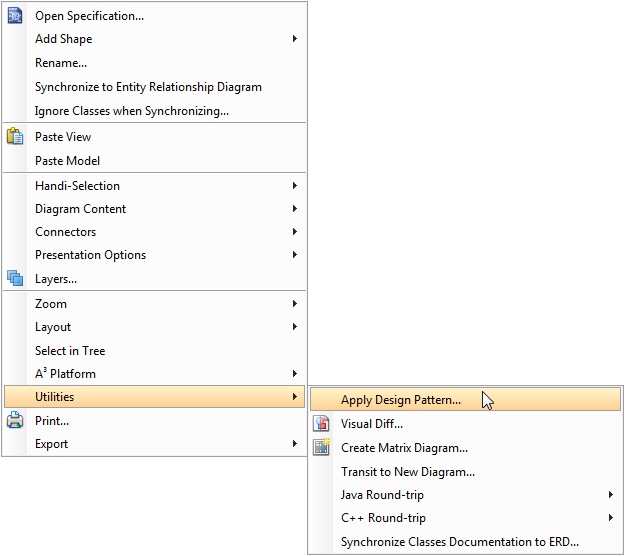Choose Rename... in the context menu
Image resolution: width=625 pixels, height=556 pixels.
click(154, 63)
